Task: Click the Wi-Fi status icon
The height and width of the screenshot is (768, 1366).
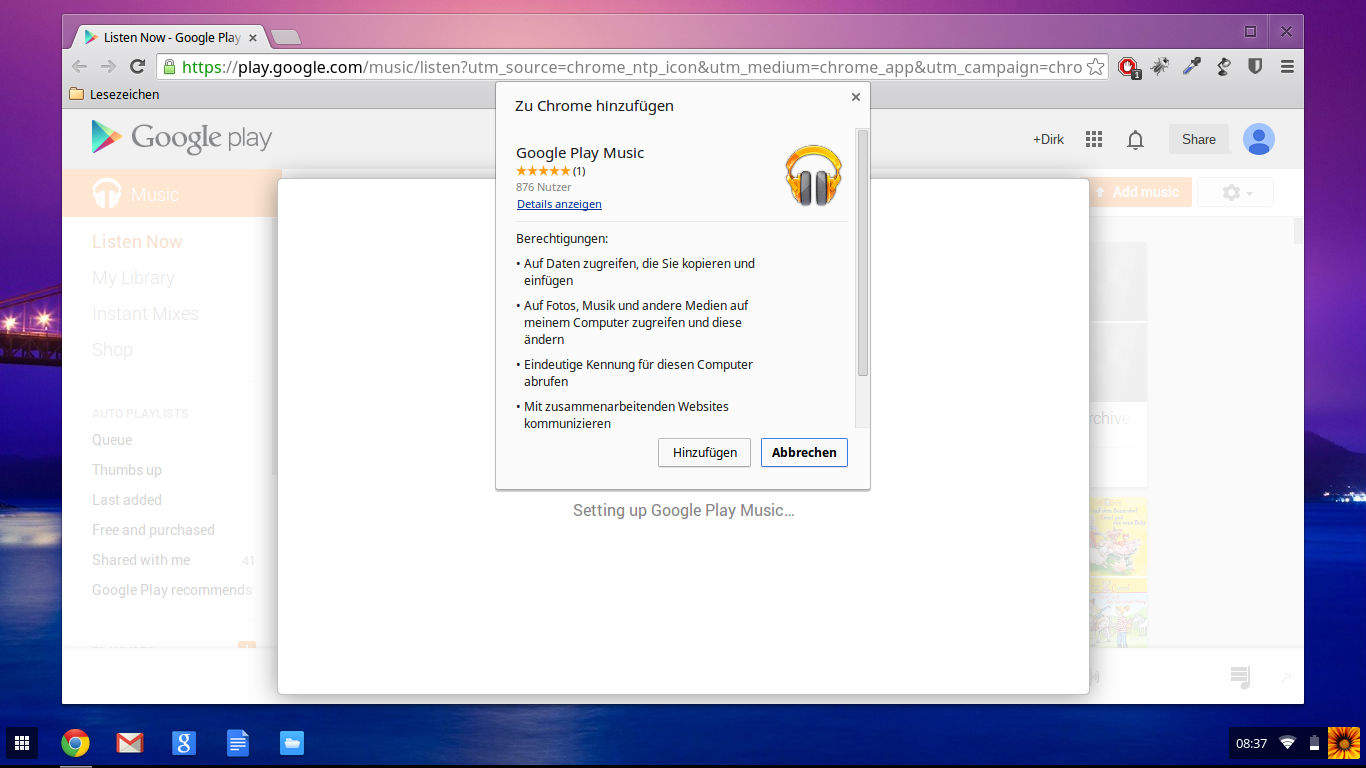Action: click(1287, 743)
